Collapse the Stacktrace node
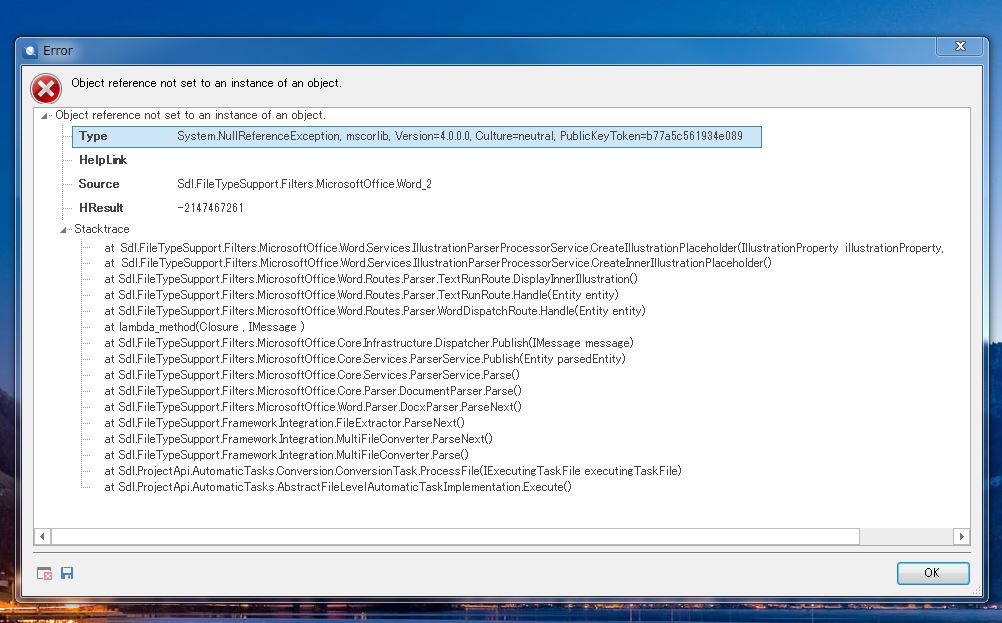The width and height of the screenshot is (1002, 623). click(63, 229)
